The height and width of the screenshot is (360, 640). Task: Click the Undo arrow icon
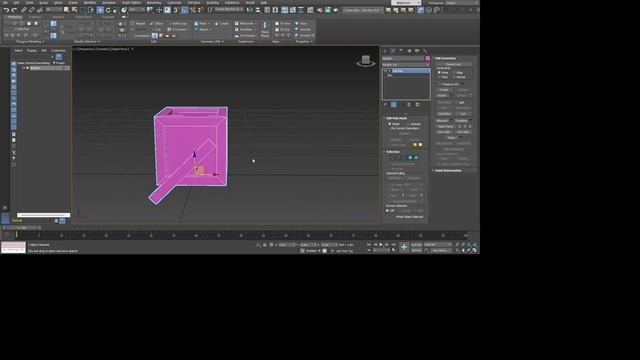7,10
